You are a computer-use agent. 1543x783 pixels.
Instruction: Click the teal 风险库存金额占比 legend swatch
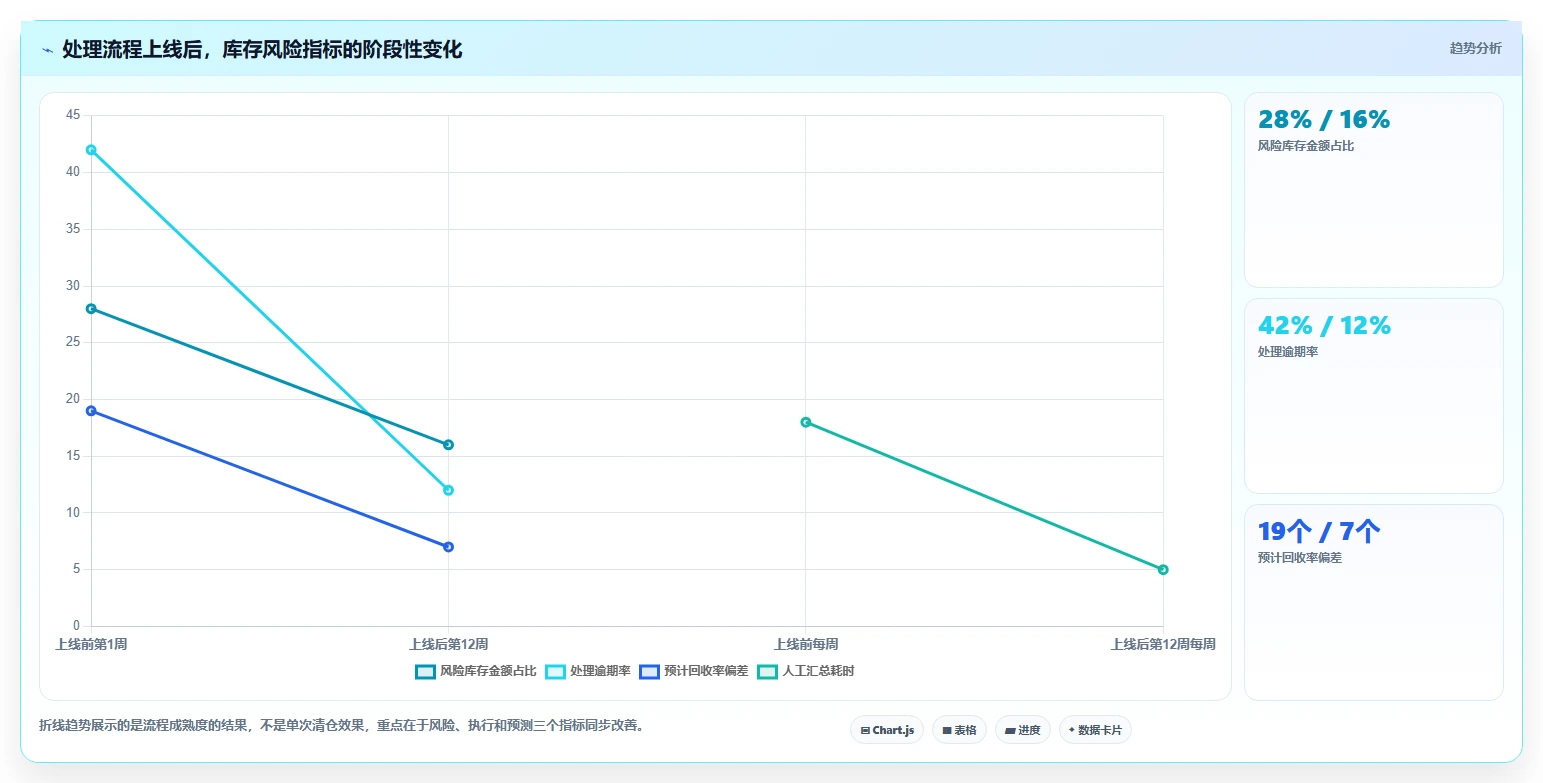point(425,671)
